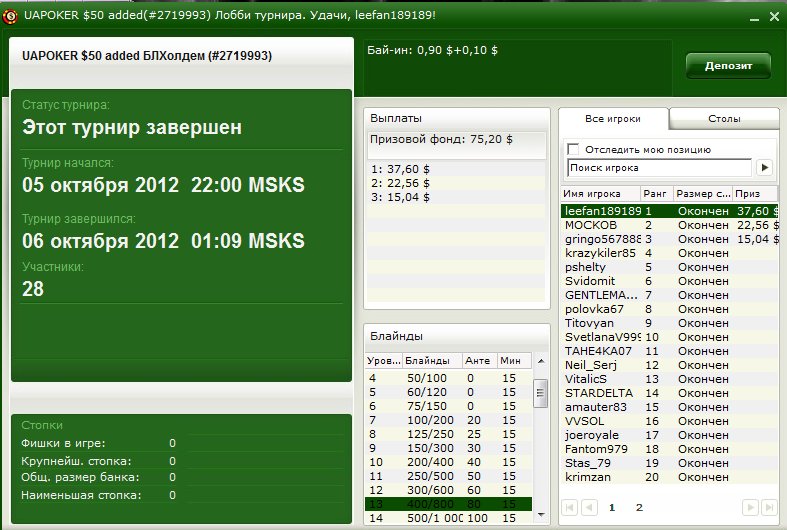Select player joeroyale row
Screen dimensions: 787x530
click(x=670, y=435)
